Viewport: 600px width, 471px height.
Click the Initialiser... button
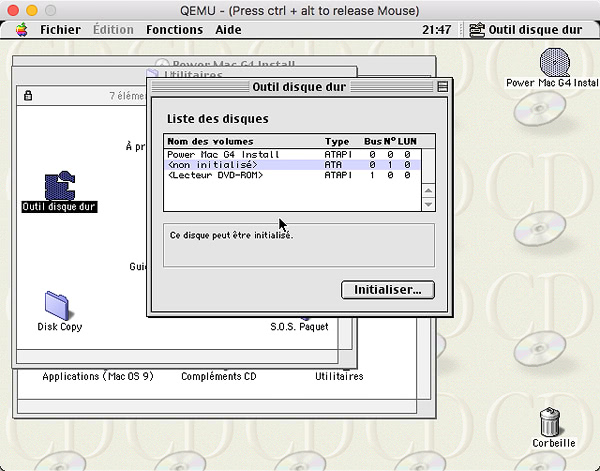[388, 290]
